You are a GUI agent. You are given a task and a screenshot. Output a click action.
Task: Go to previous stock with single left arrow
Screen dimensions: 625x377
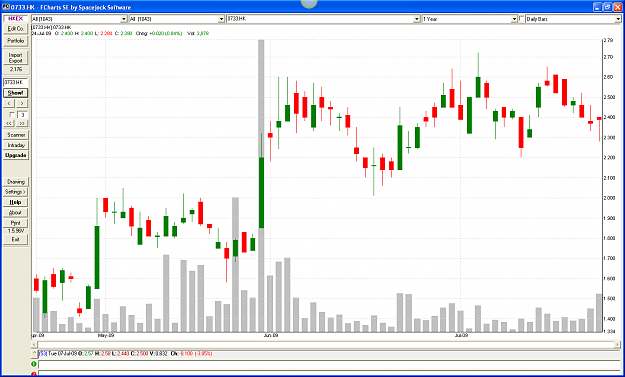coord(9,103)
